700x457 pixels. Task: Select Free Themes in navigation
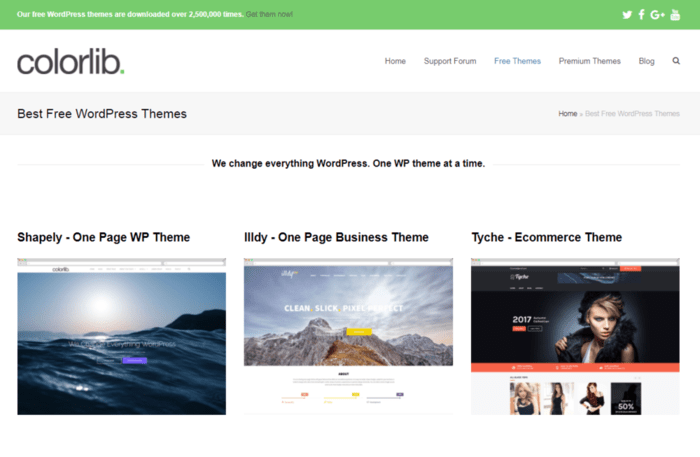point(517,61)
